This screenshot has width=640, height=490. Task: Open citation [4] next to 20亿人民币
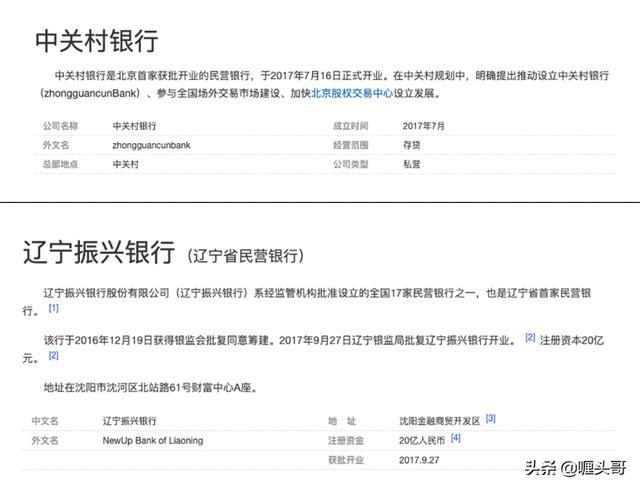(x=456, y=438)
